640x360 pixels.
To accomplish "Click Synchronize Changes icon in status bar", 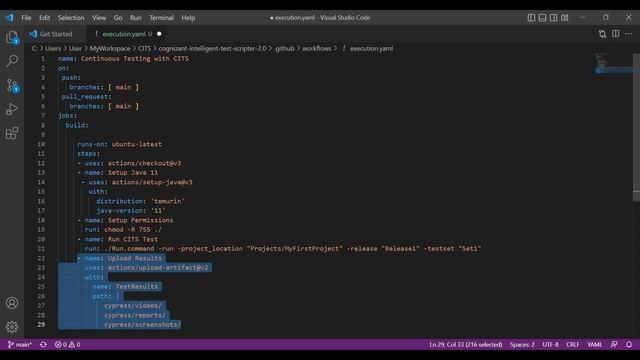I will click(43, 345).
